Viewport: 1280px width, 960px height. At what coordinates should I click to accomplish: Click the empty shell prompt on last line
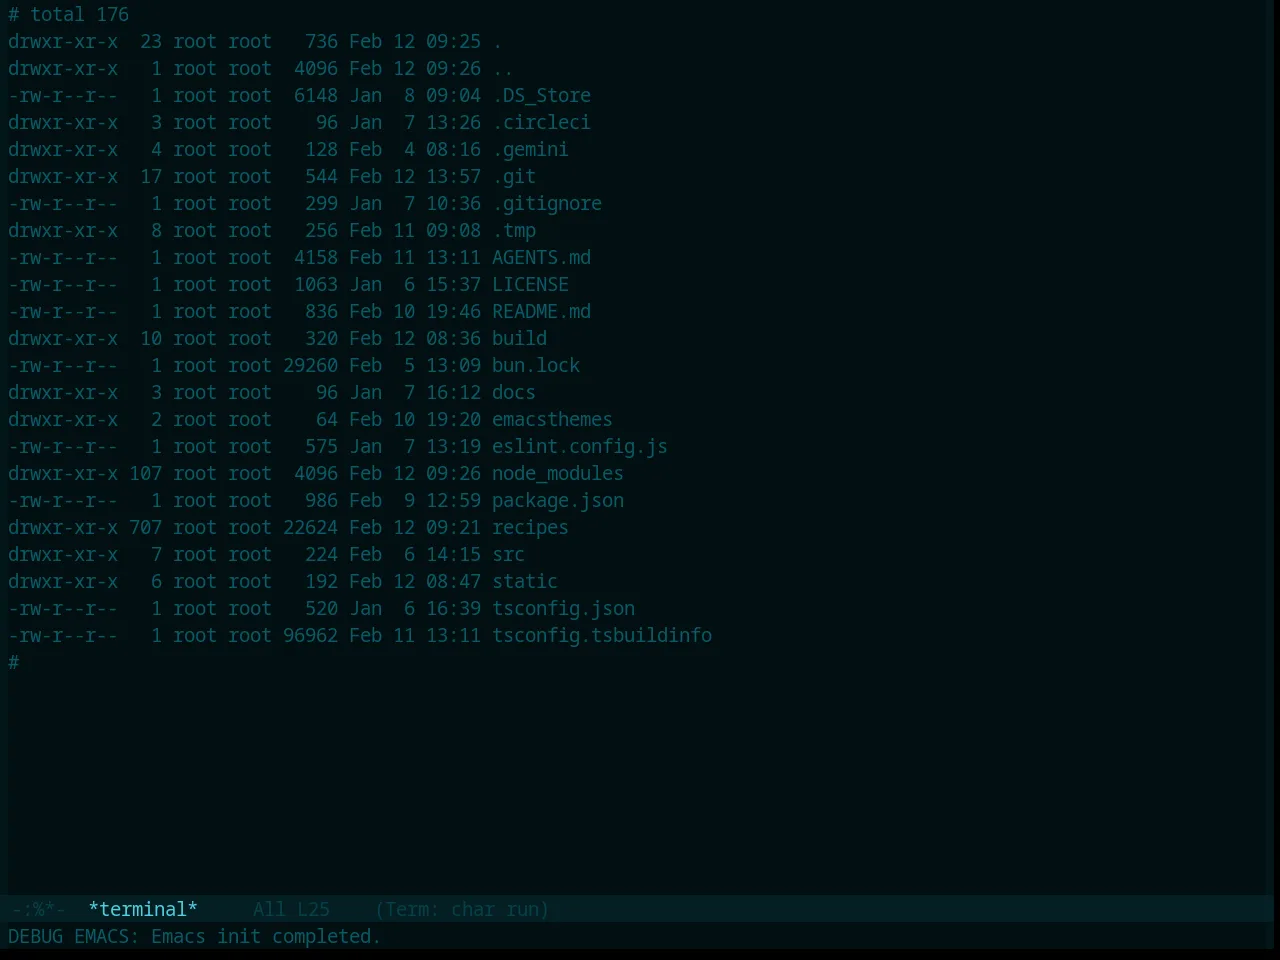(14, 663)
